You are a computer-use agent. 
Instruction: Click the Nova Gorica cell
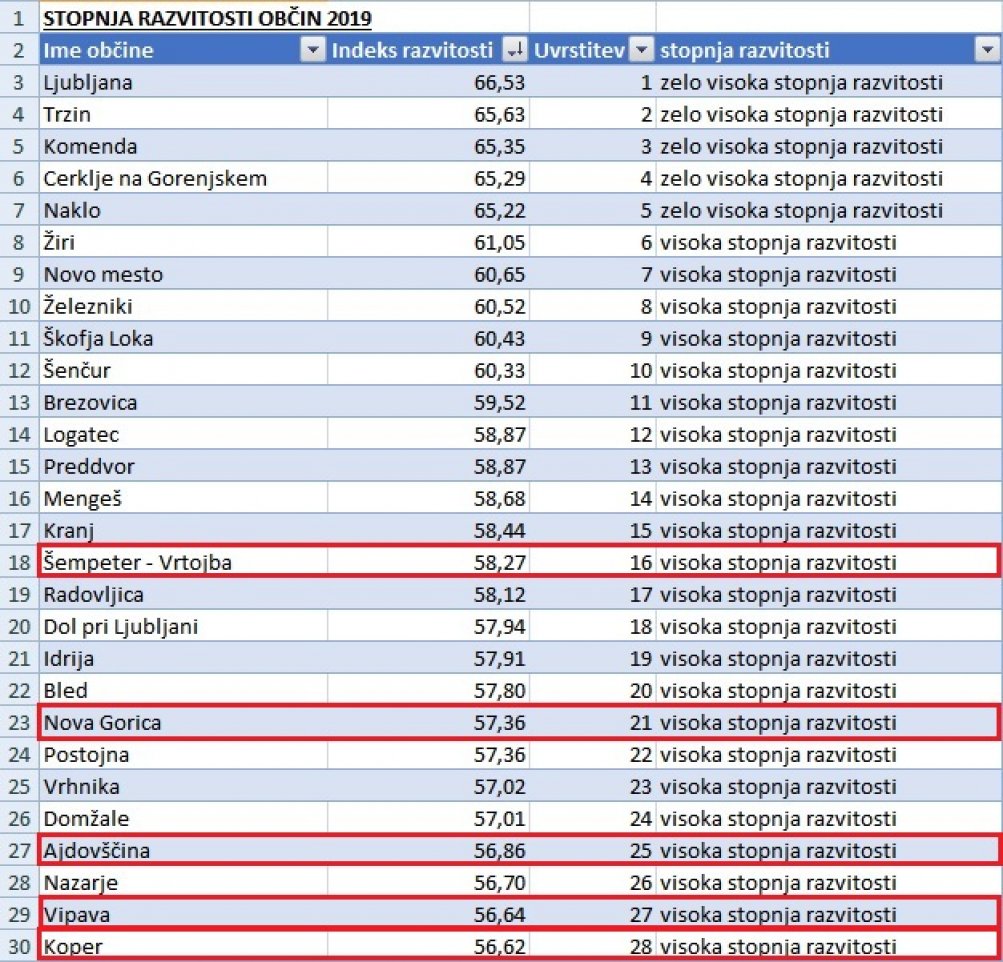point(184,722)
